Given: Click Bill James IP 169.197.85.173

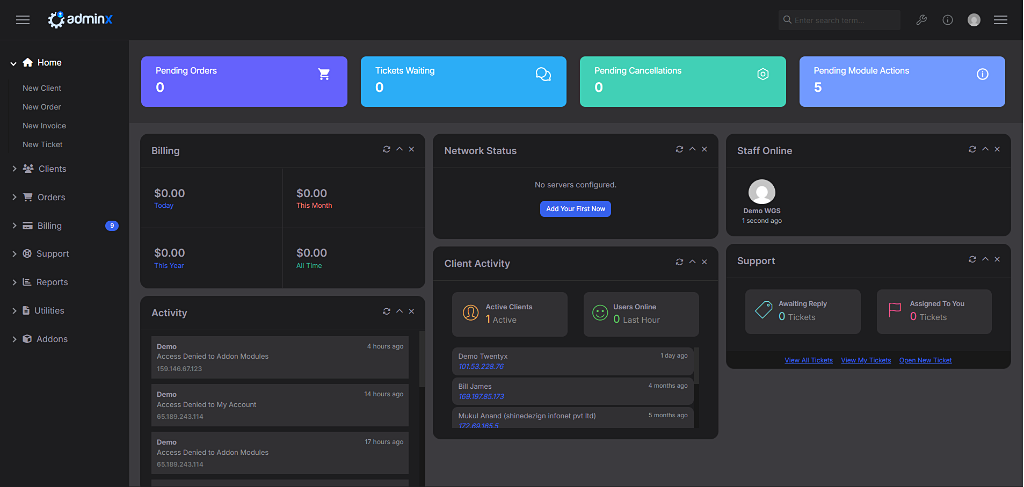Looking at the screenshot, I should (481, 397).
